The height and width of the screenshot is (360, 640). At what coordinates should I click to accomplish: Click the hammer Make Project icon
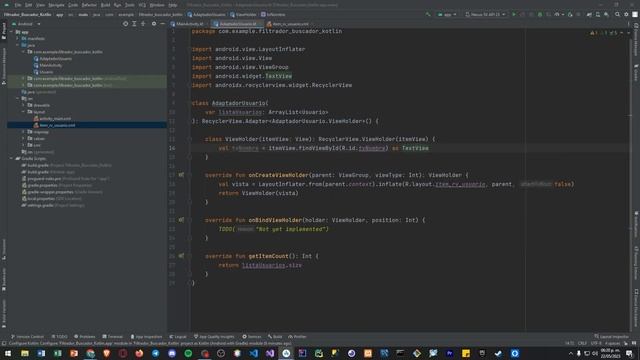click(428, 14)
